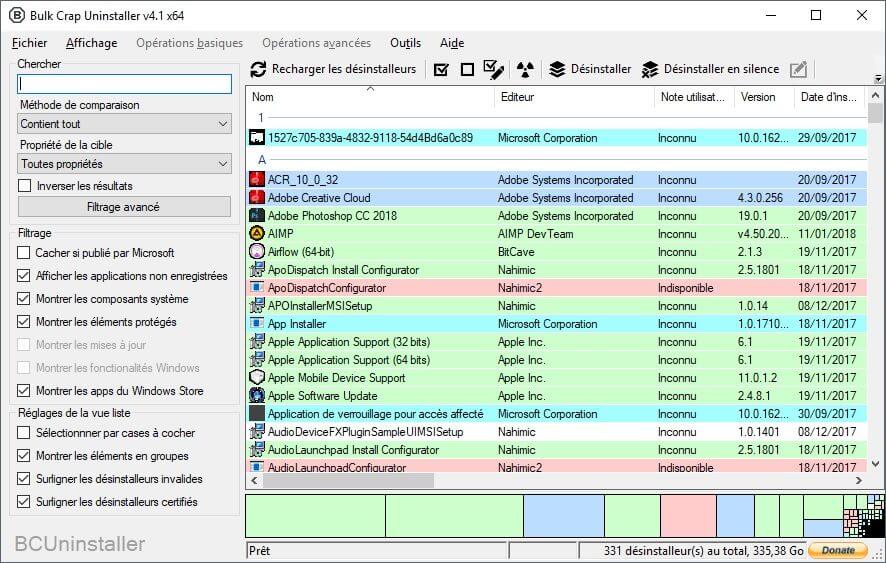
Task: Open the Affichage menu
Action: (x=92, y=43)
